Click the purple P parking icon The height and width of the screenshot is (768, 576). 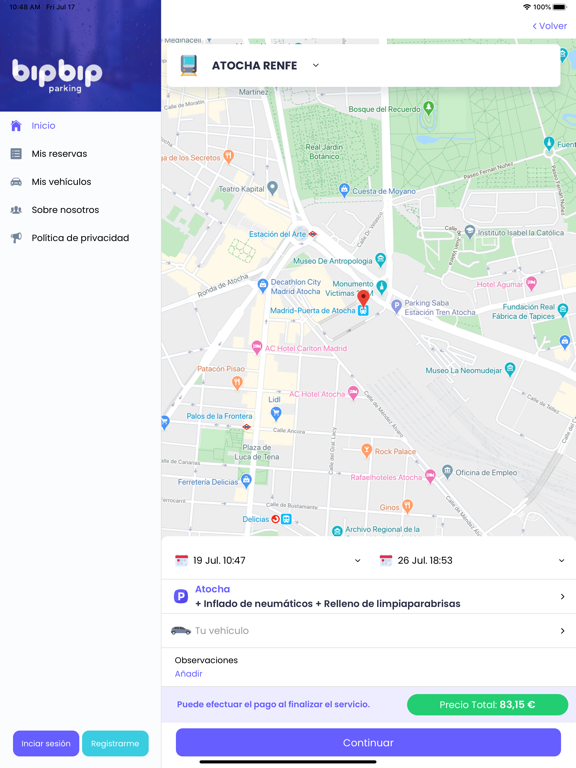[x=181, y=597]
